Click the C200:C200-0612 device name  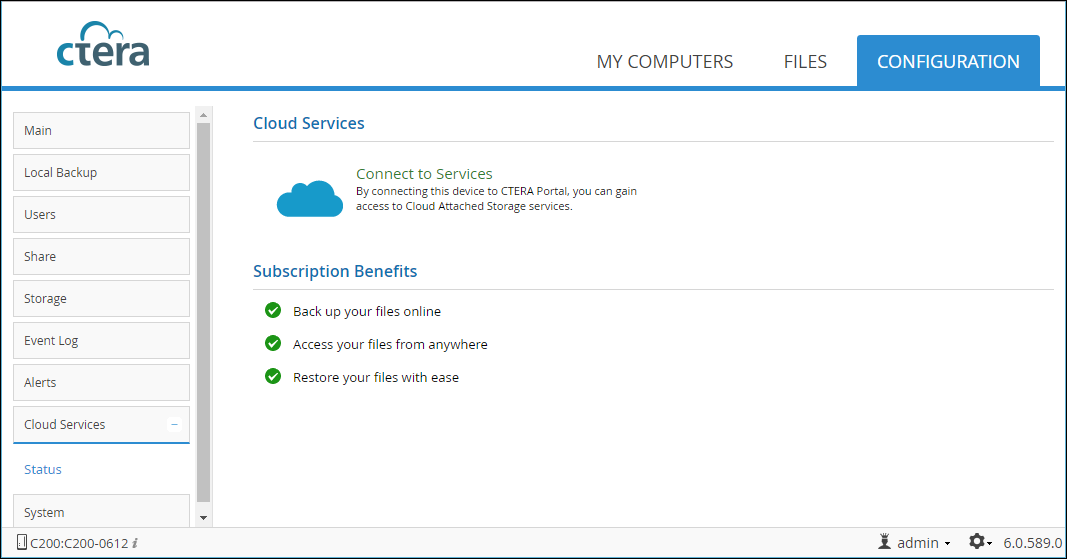pyautogui.click(x=79, y=543)
